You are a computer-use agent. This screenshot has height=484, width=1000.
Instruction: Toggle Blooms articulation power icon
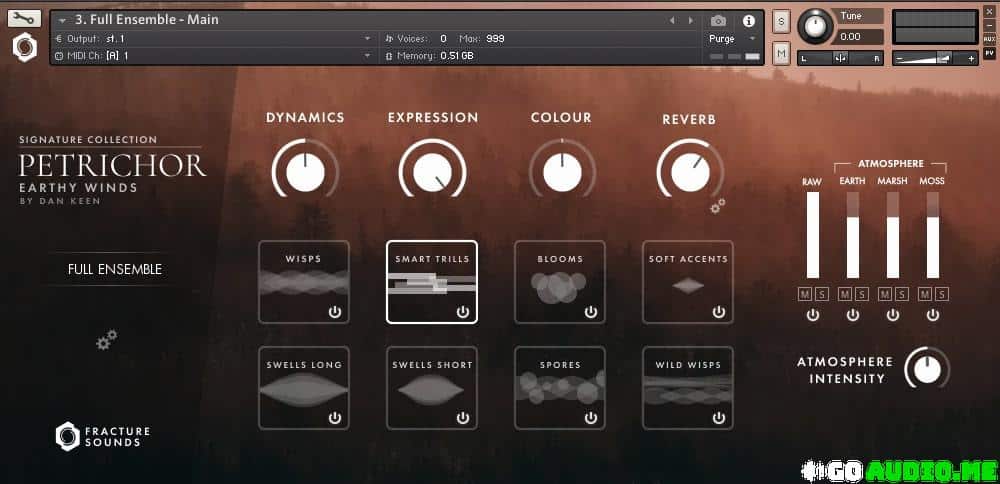click(x=591, y=312)
